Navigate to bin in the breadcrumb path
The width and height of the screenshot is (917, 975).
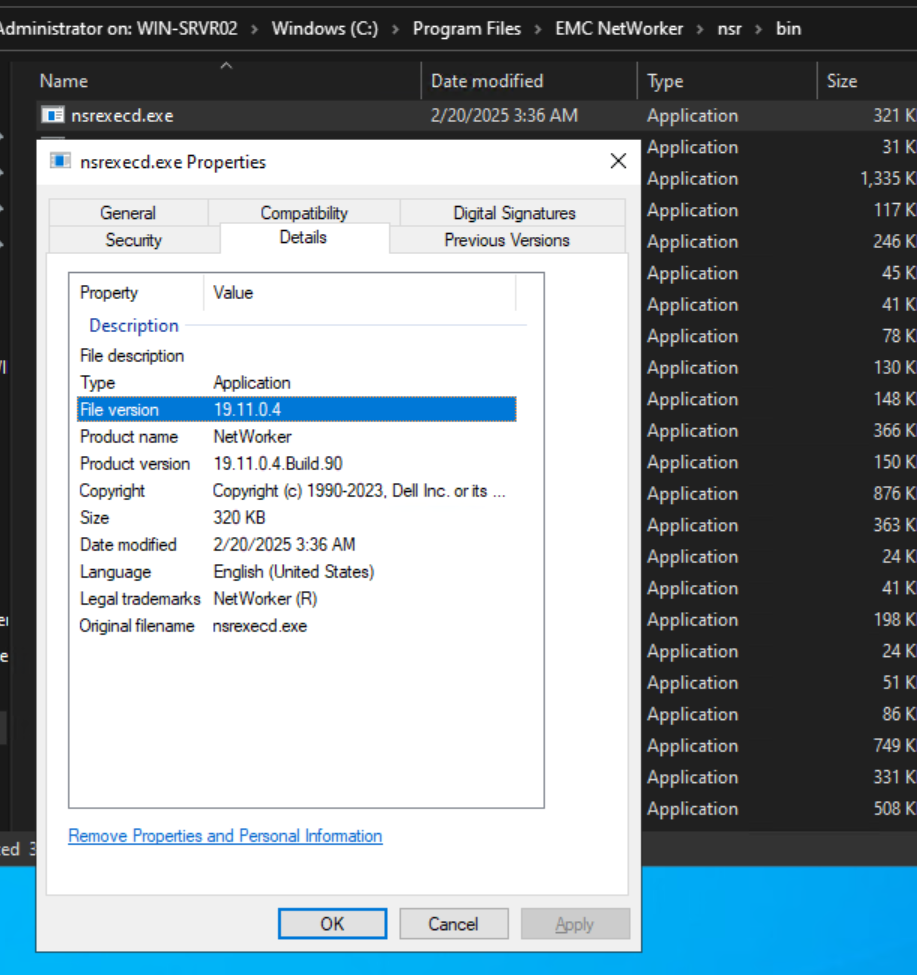click(789, 29)
